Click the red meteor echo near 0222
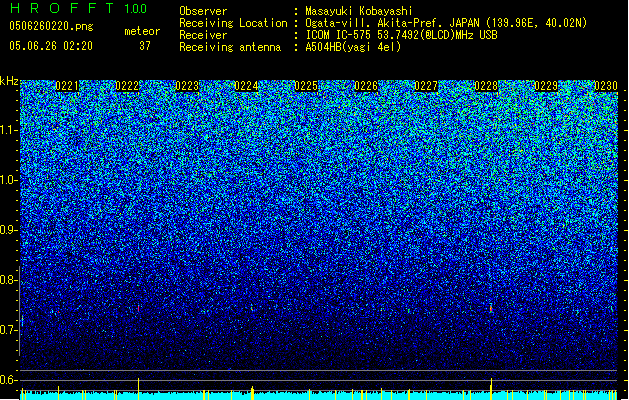The height and width of the screenshot is (400, 629). (x=138, y=308)
